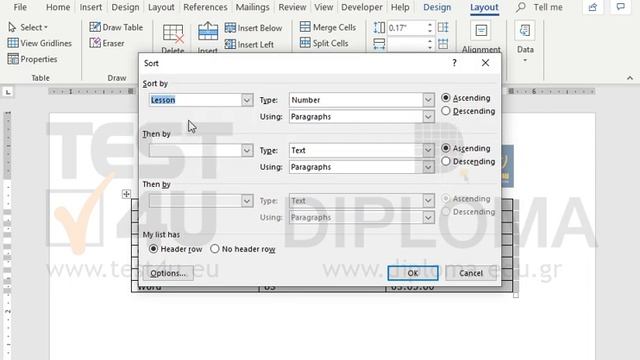
Task: Click Distribute Columns icon
Action: [x=443, y=44]
